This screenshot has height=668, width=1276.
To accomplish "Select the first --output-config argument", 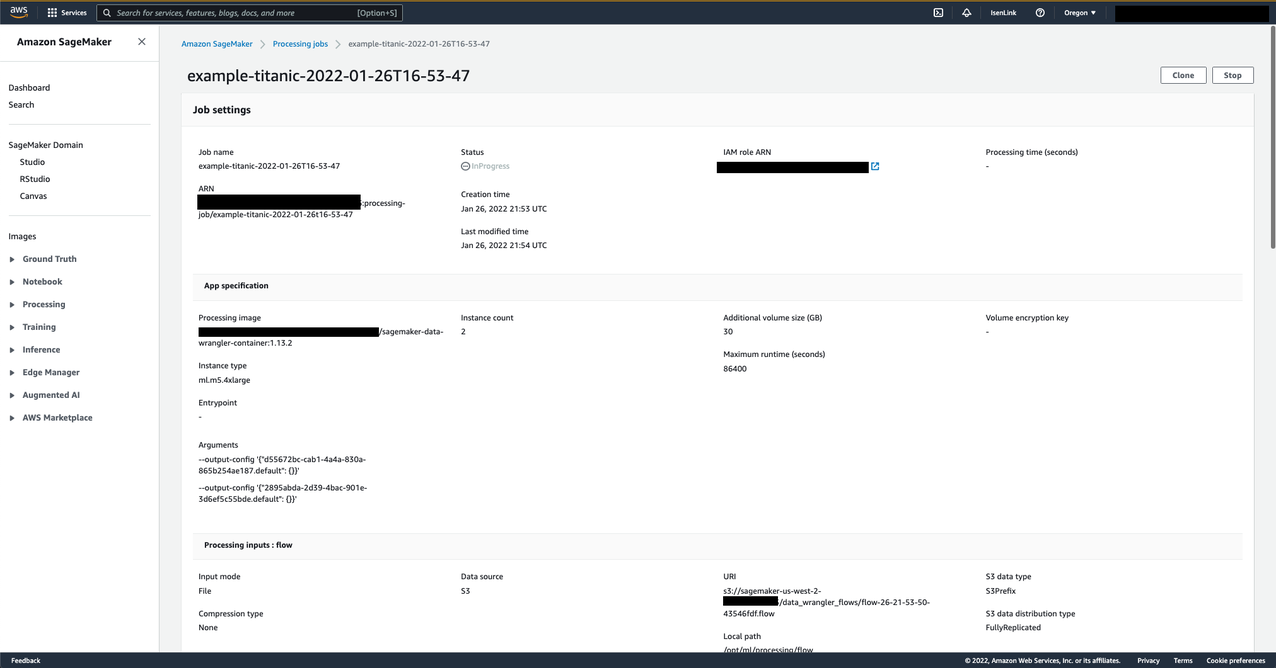I will pos(283,465).
